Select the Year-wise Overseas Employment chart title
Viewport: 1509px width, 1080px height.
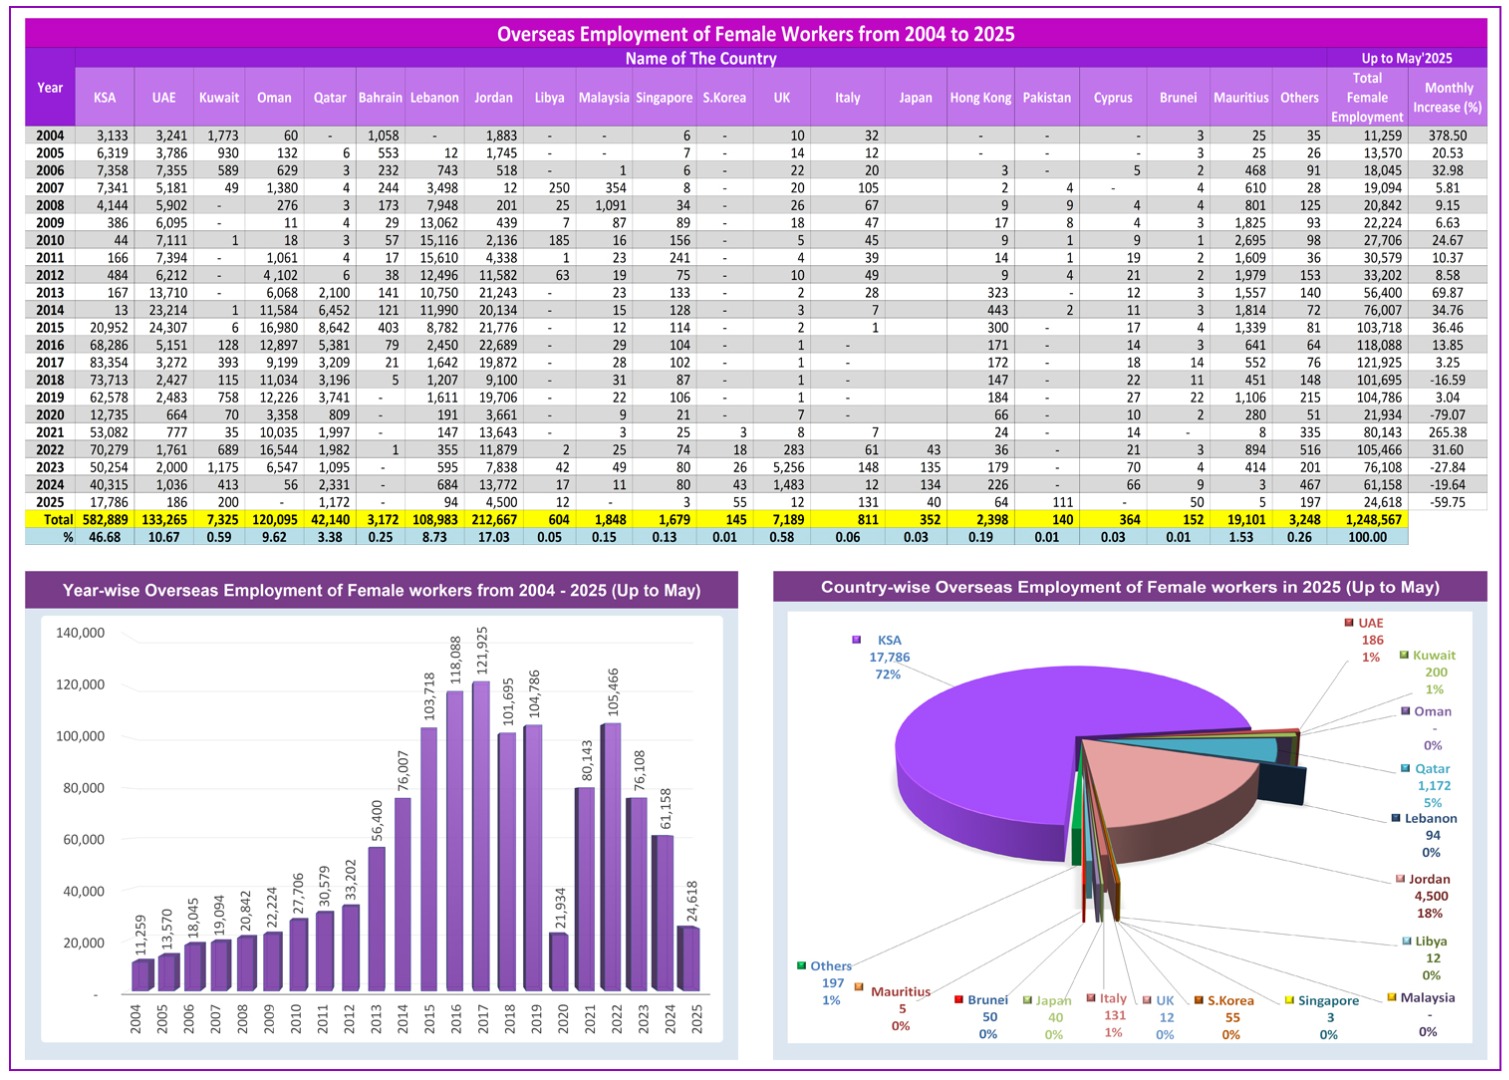(x=381, y=590)
